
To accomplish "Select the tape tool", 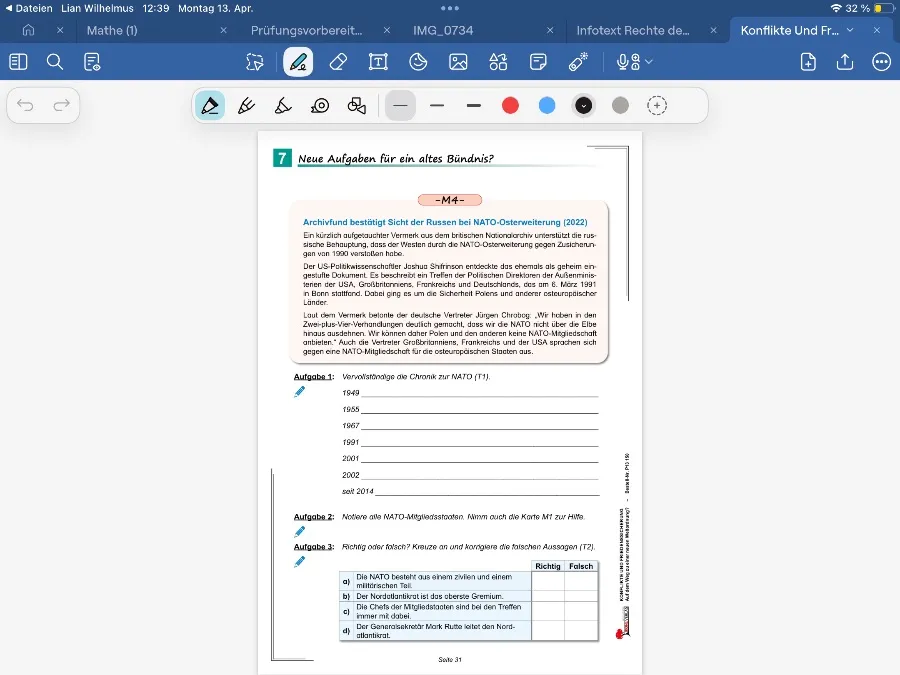I will 320,106.
